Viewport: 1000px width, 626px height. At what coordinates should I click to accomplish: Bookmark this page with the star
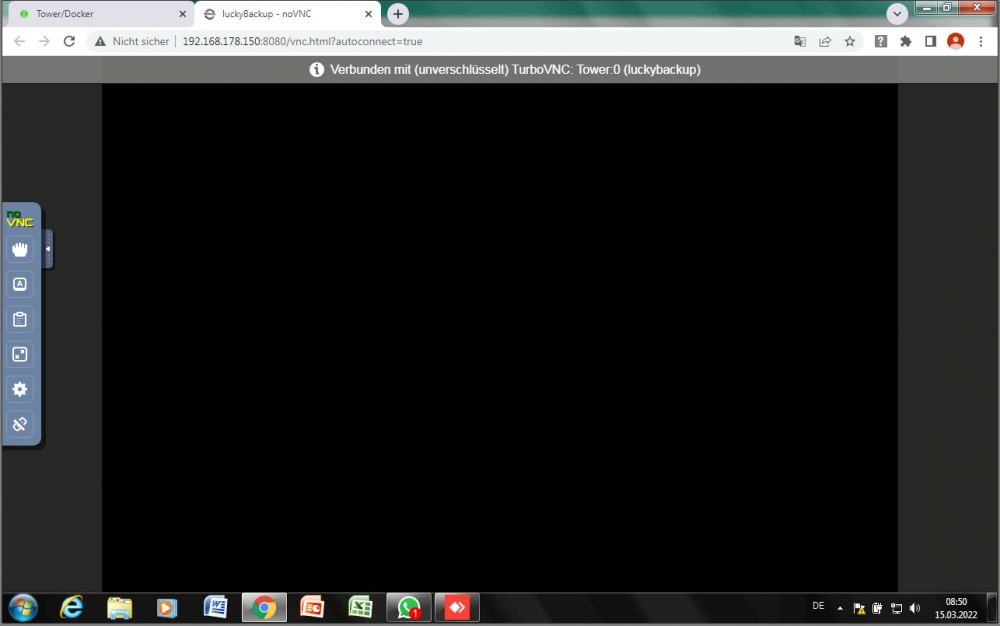point(849,41)
